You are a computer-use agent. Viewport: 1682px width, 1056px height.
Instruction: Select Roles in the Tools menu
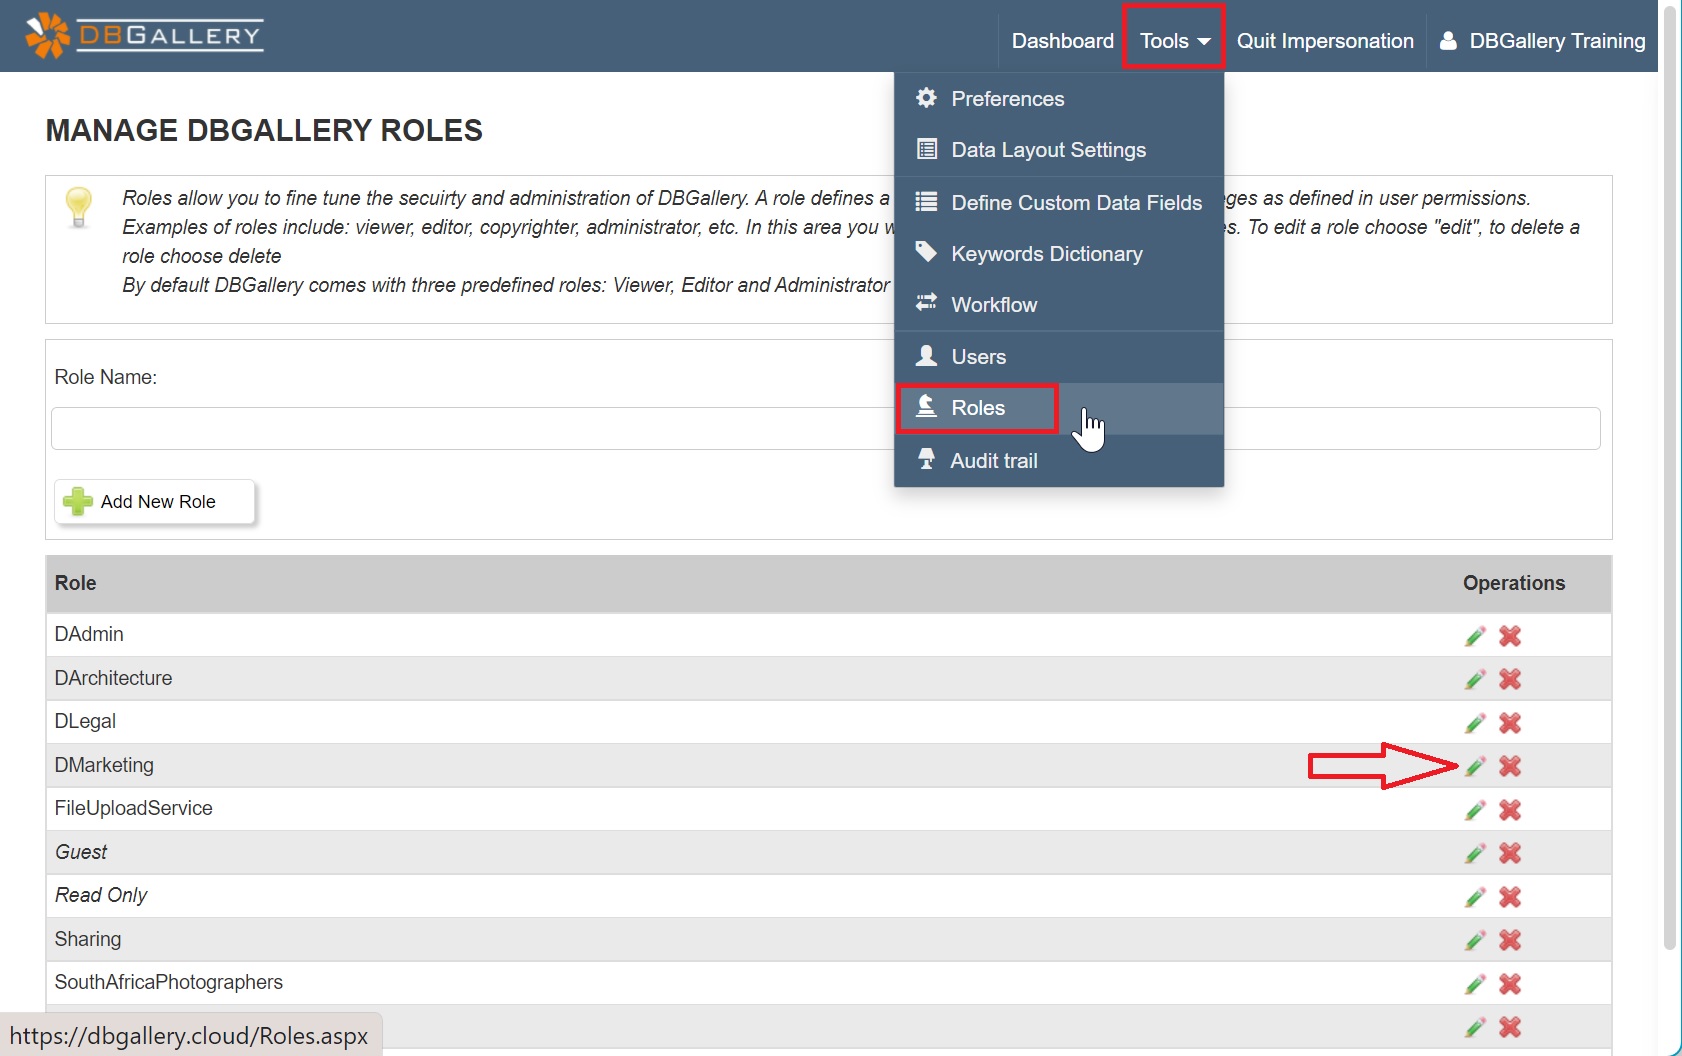[x=1059, y=408]
